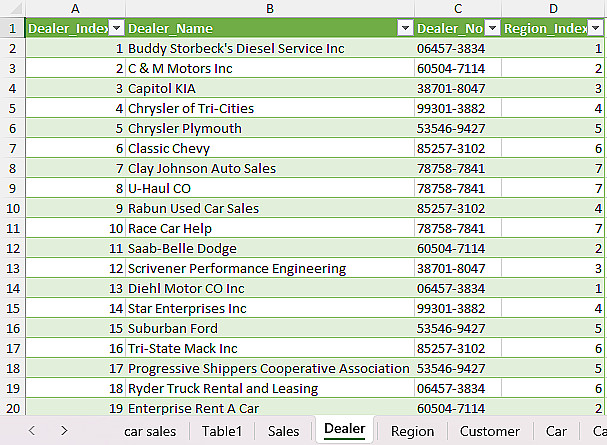Select the Diehl Motor CO Inc cell
Image resolution: width=607 pixels, height=445 pixels.
[270, 288]
